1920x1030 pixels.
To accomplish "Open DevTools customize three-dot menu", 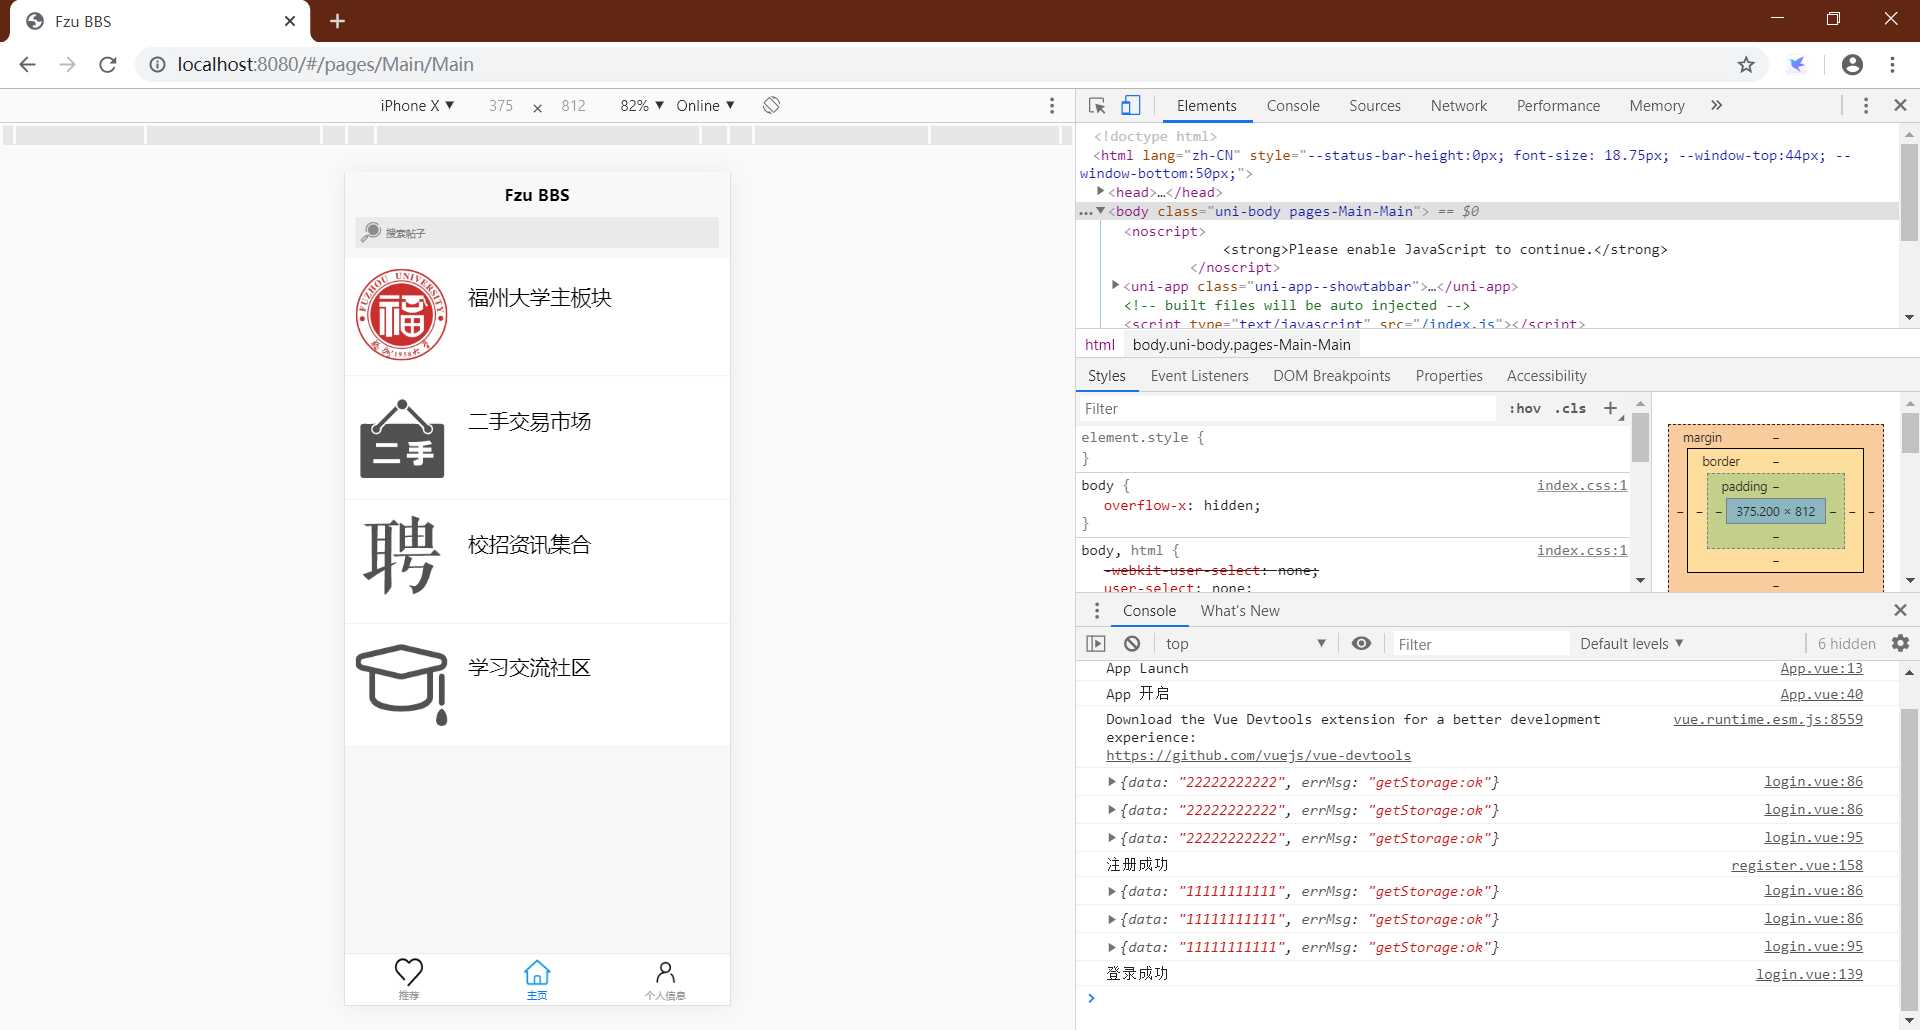I will point(1865,105).
